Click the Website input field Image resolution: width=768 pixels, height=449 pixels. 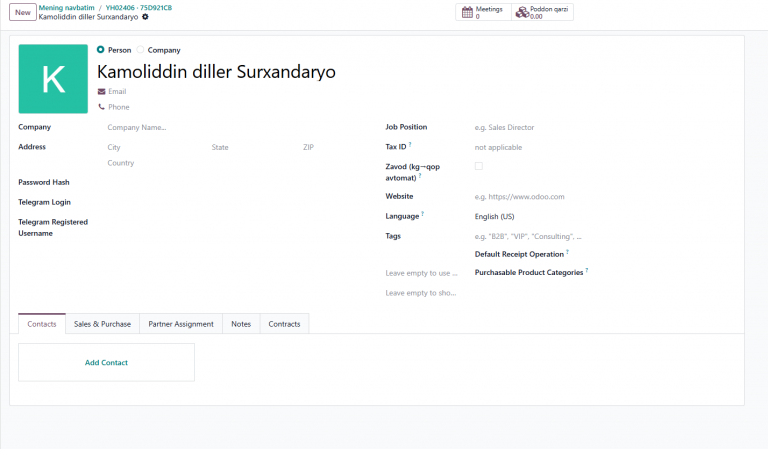[x=603, y=197]
